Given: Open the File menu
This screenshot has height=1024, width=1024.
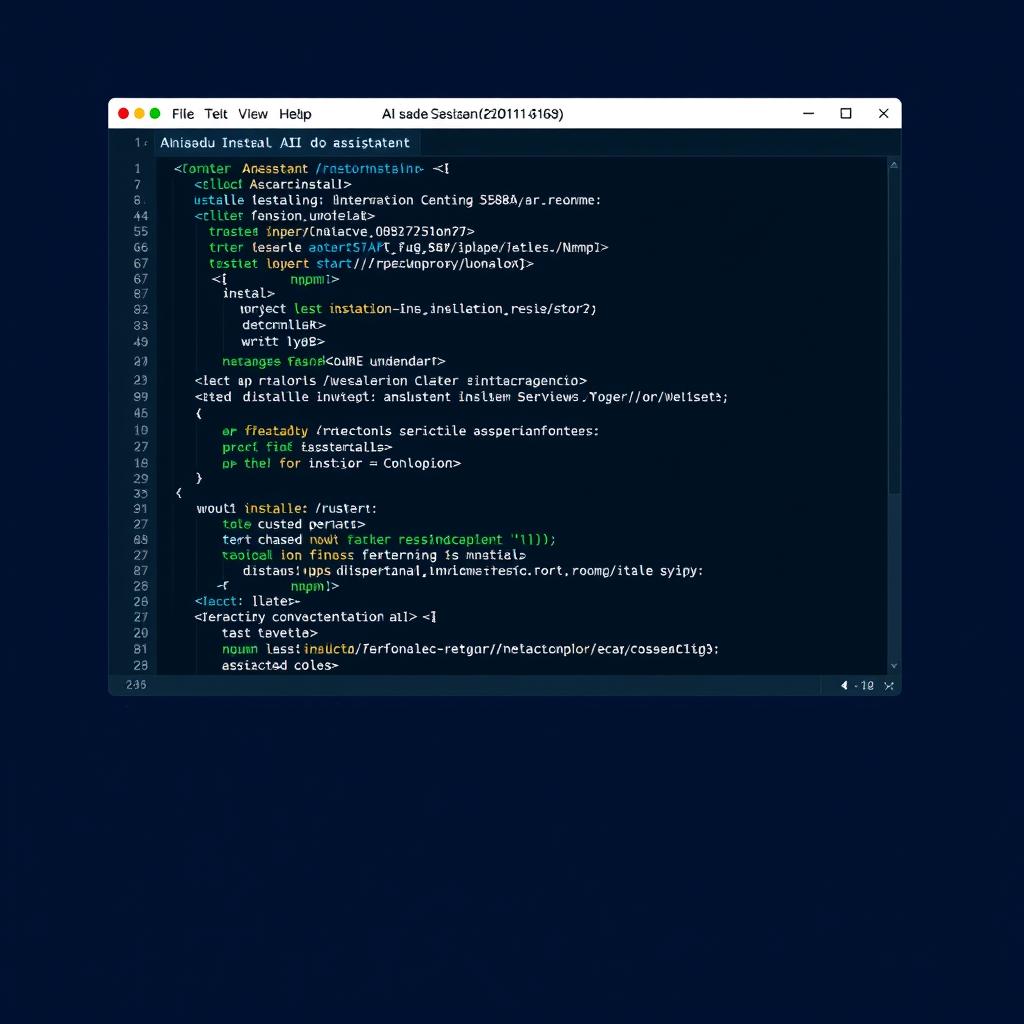Looking at the screenshot, I should (x=183, y=114).
